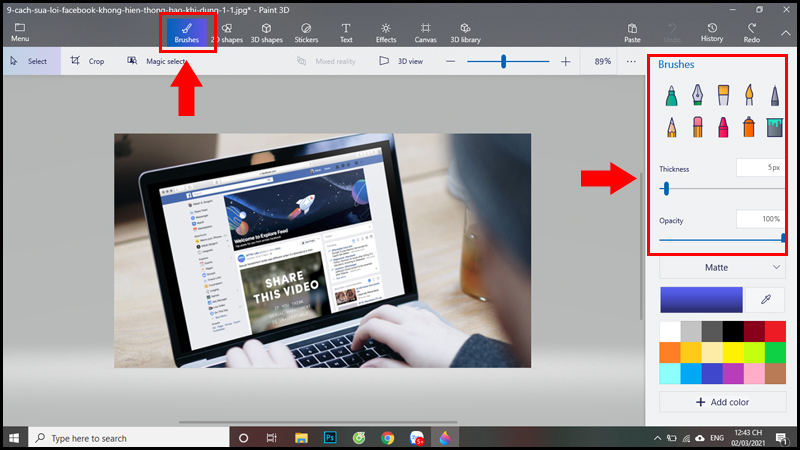Click the laptop image on canvas
The width and height of the screenshot is (800, 450).
[x=322, y=251]
